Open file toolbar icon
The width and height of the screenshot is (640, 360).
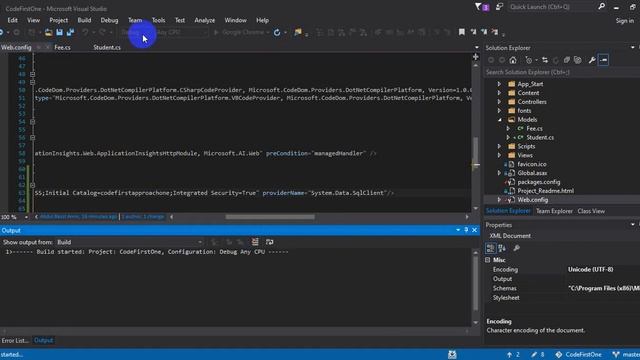click(48, 32)
